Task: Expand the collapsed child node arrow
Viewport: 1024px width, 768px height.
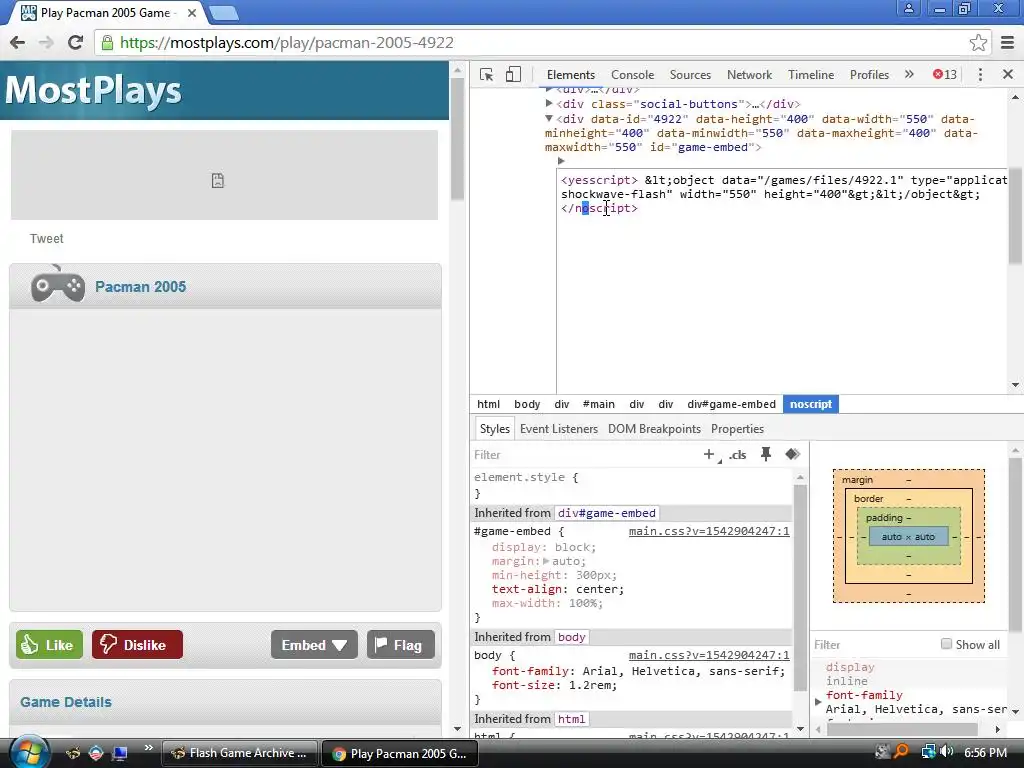Action: [x=561, y=161]
